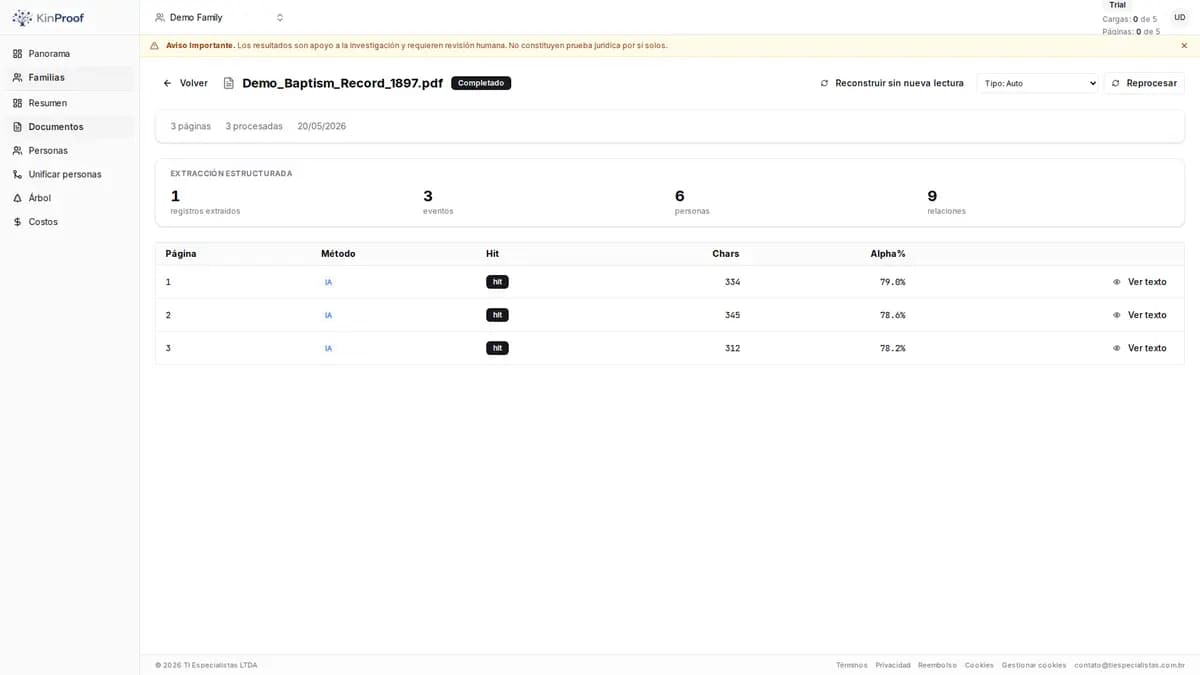View text for page 3
The width and height of the screenshot is (1200, 675).
1140,348
